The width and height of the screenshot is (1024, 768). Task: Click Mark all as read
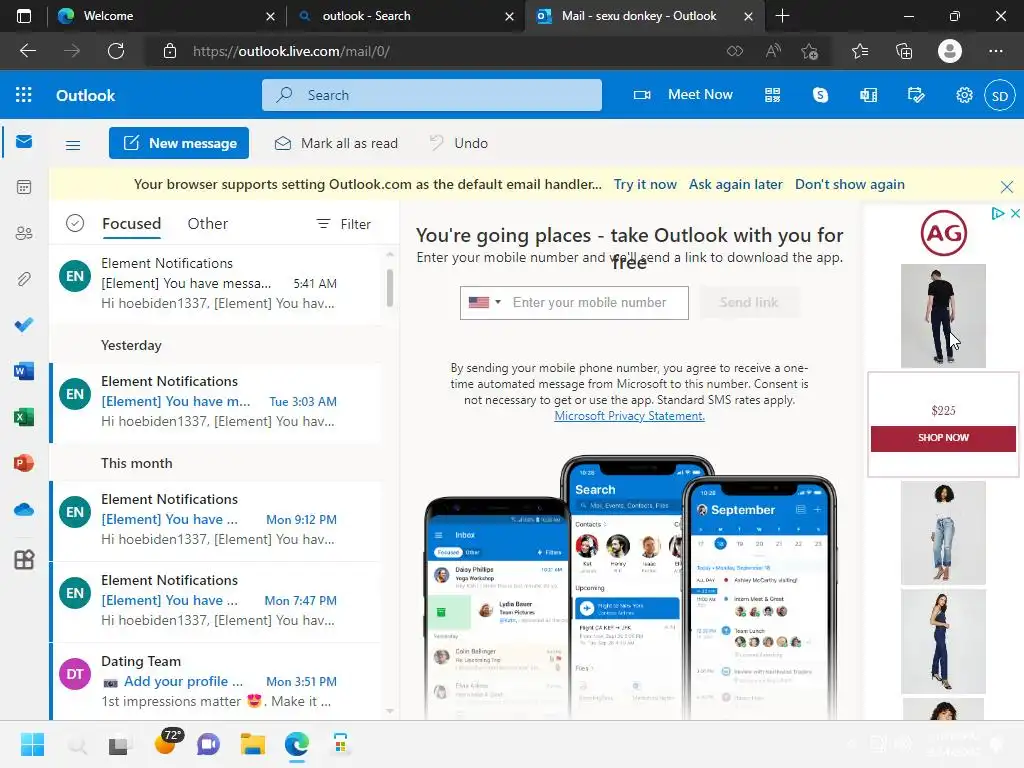tap(336, 143)
